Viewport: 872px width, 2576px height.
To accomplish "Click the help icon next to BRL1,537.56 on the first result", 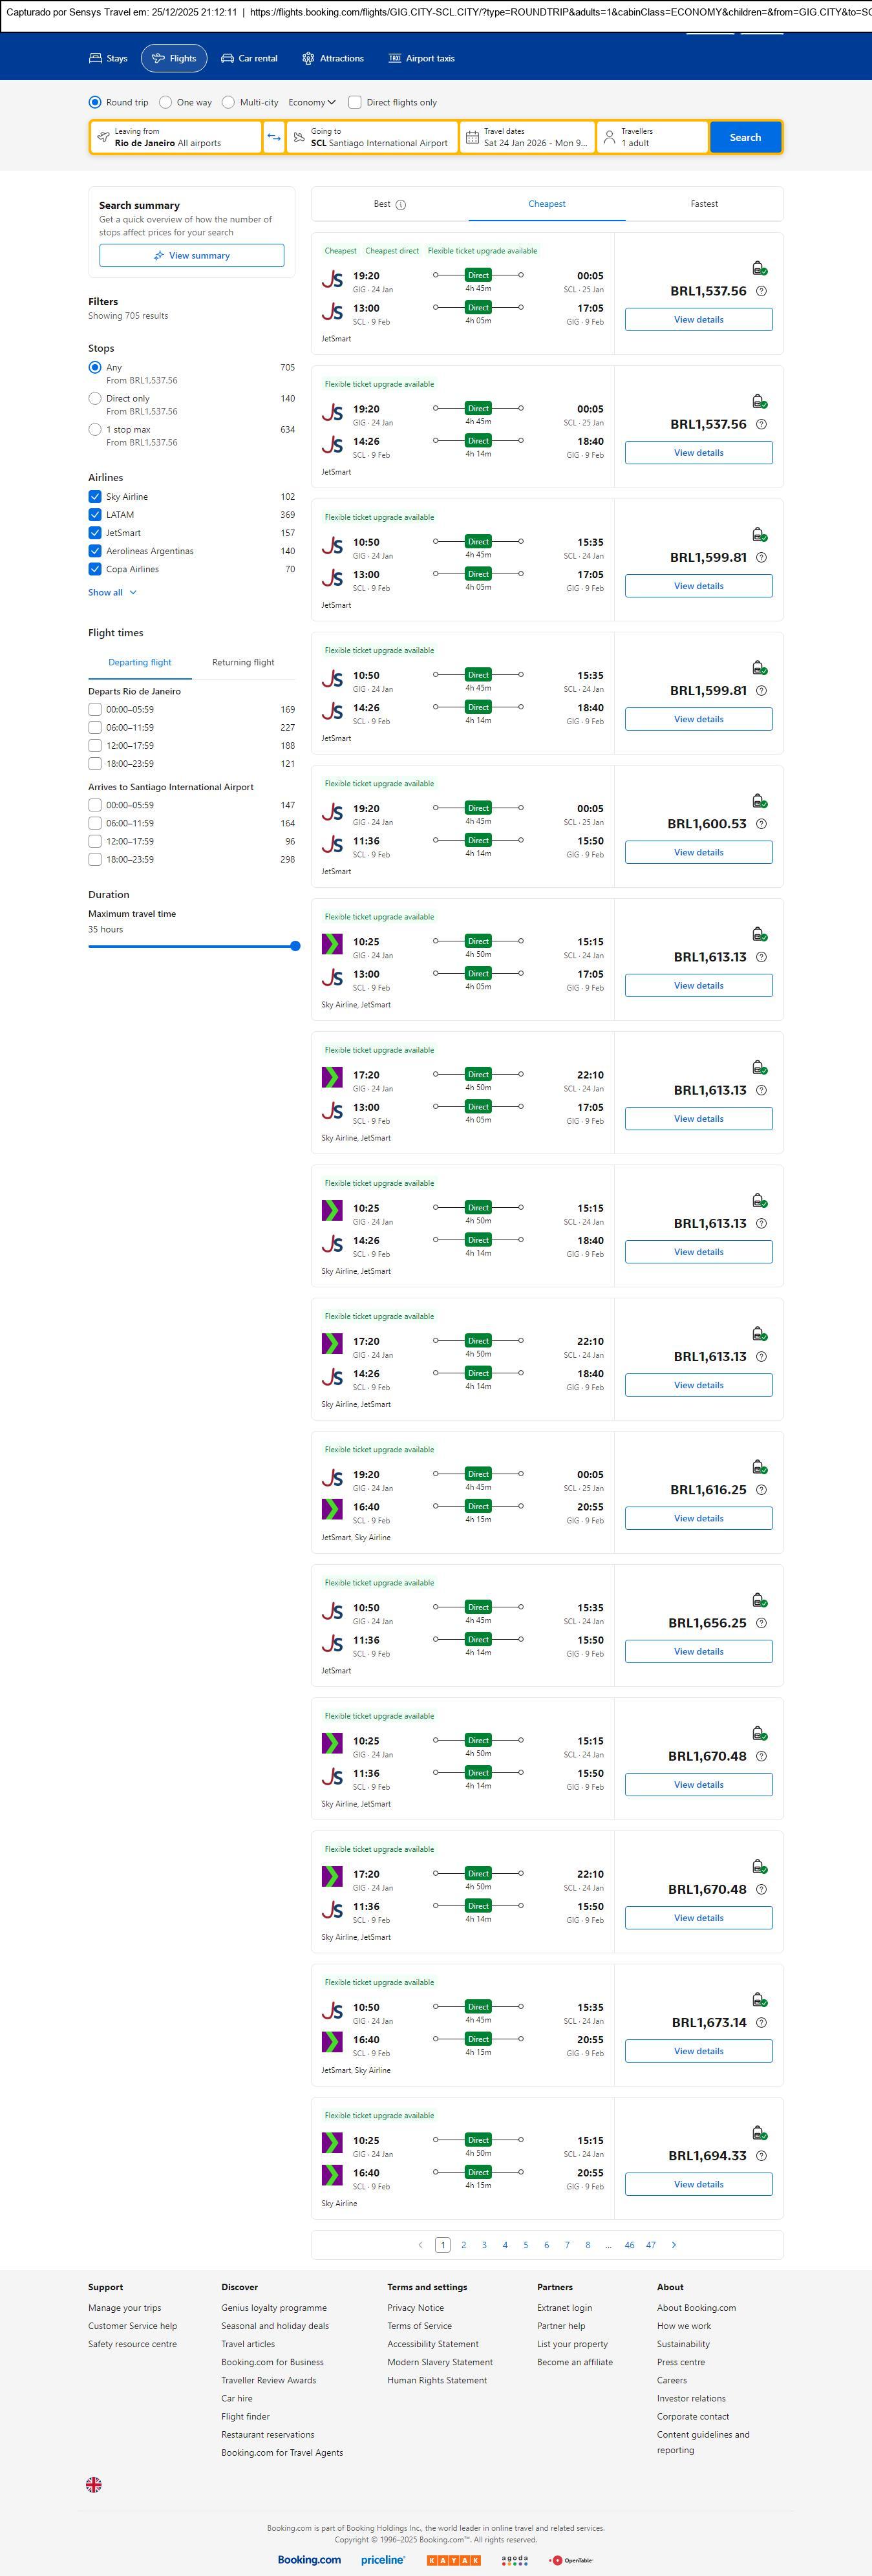I will pos(761,291).
